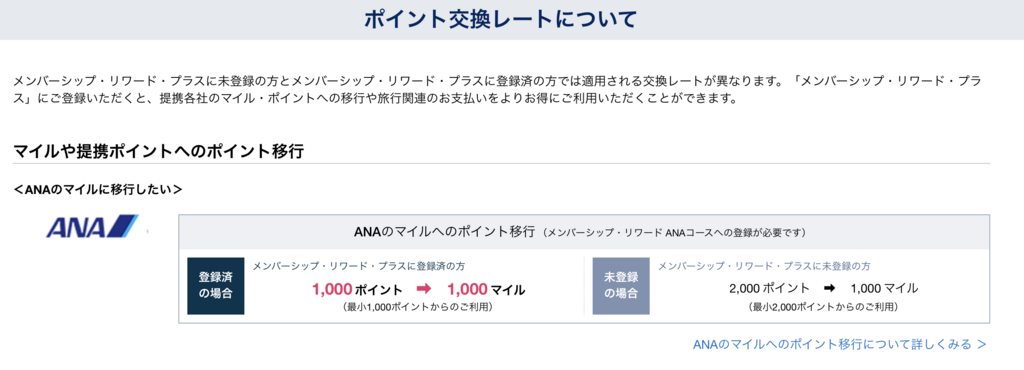This screenshot has width=1024, height=370.
Task: Click the 未登録の場合 gray badge
Action: coord(621,286)
